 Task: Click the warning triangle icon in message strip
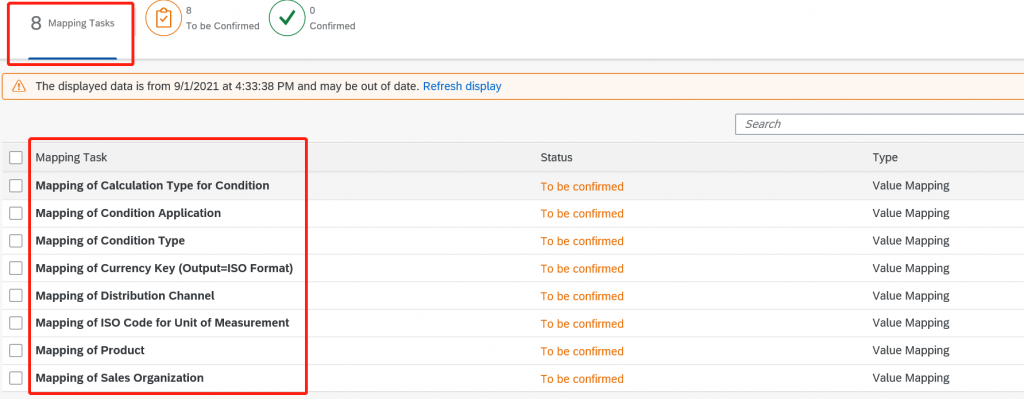coord(19,86)
